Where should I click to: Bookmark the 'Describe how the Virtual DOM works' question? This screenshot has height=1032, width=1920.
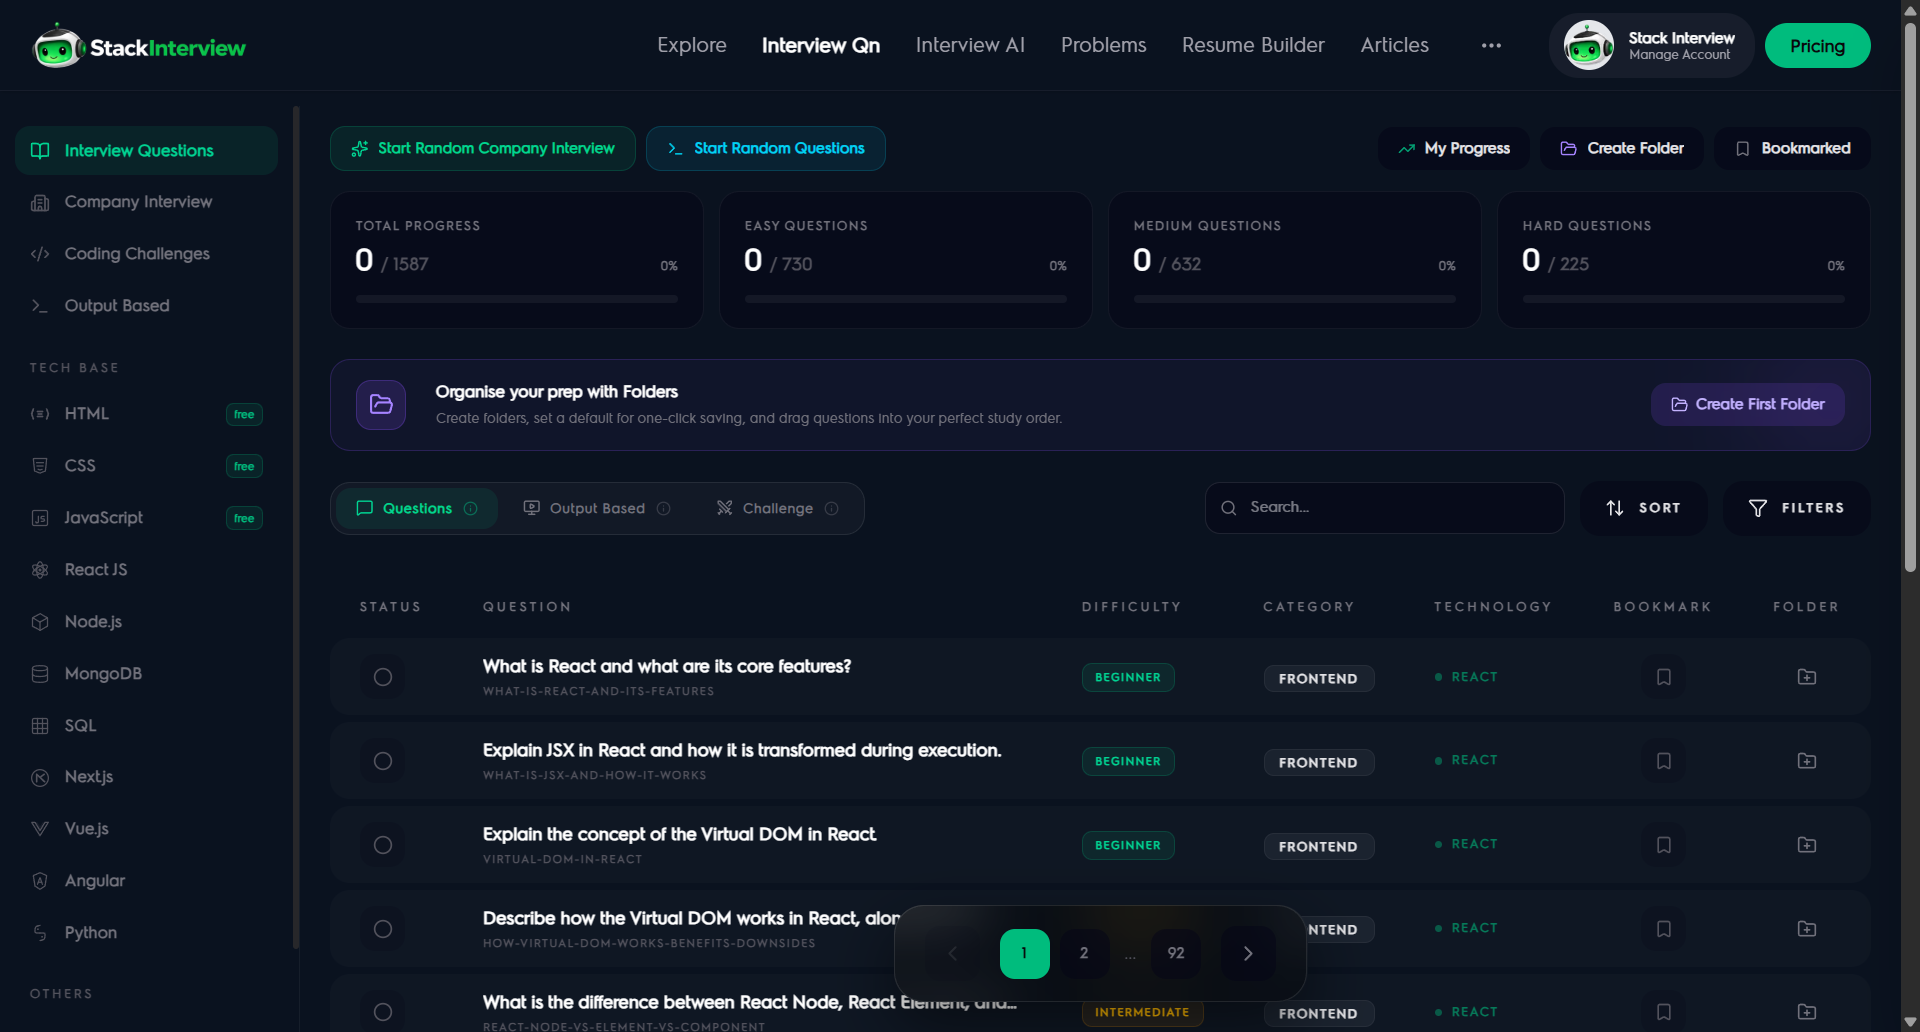point(1664,929)
